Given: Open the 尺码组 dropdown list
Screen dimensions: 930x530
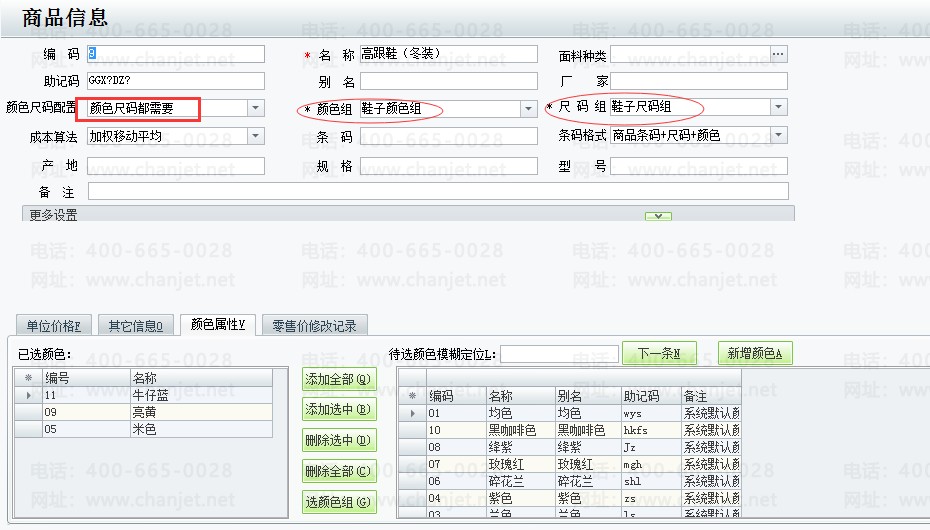Looking at the screenshot, I should (778, 108).
